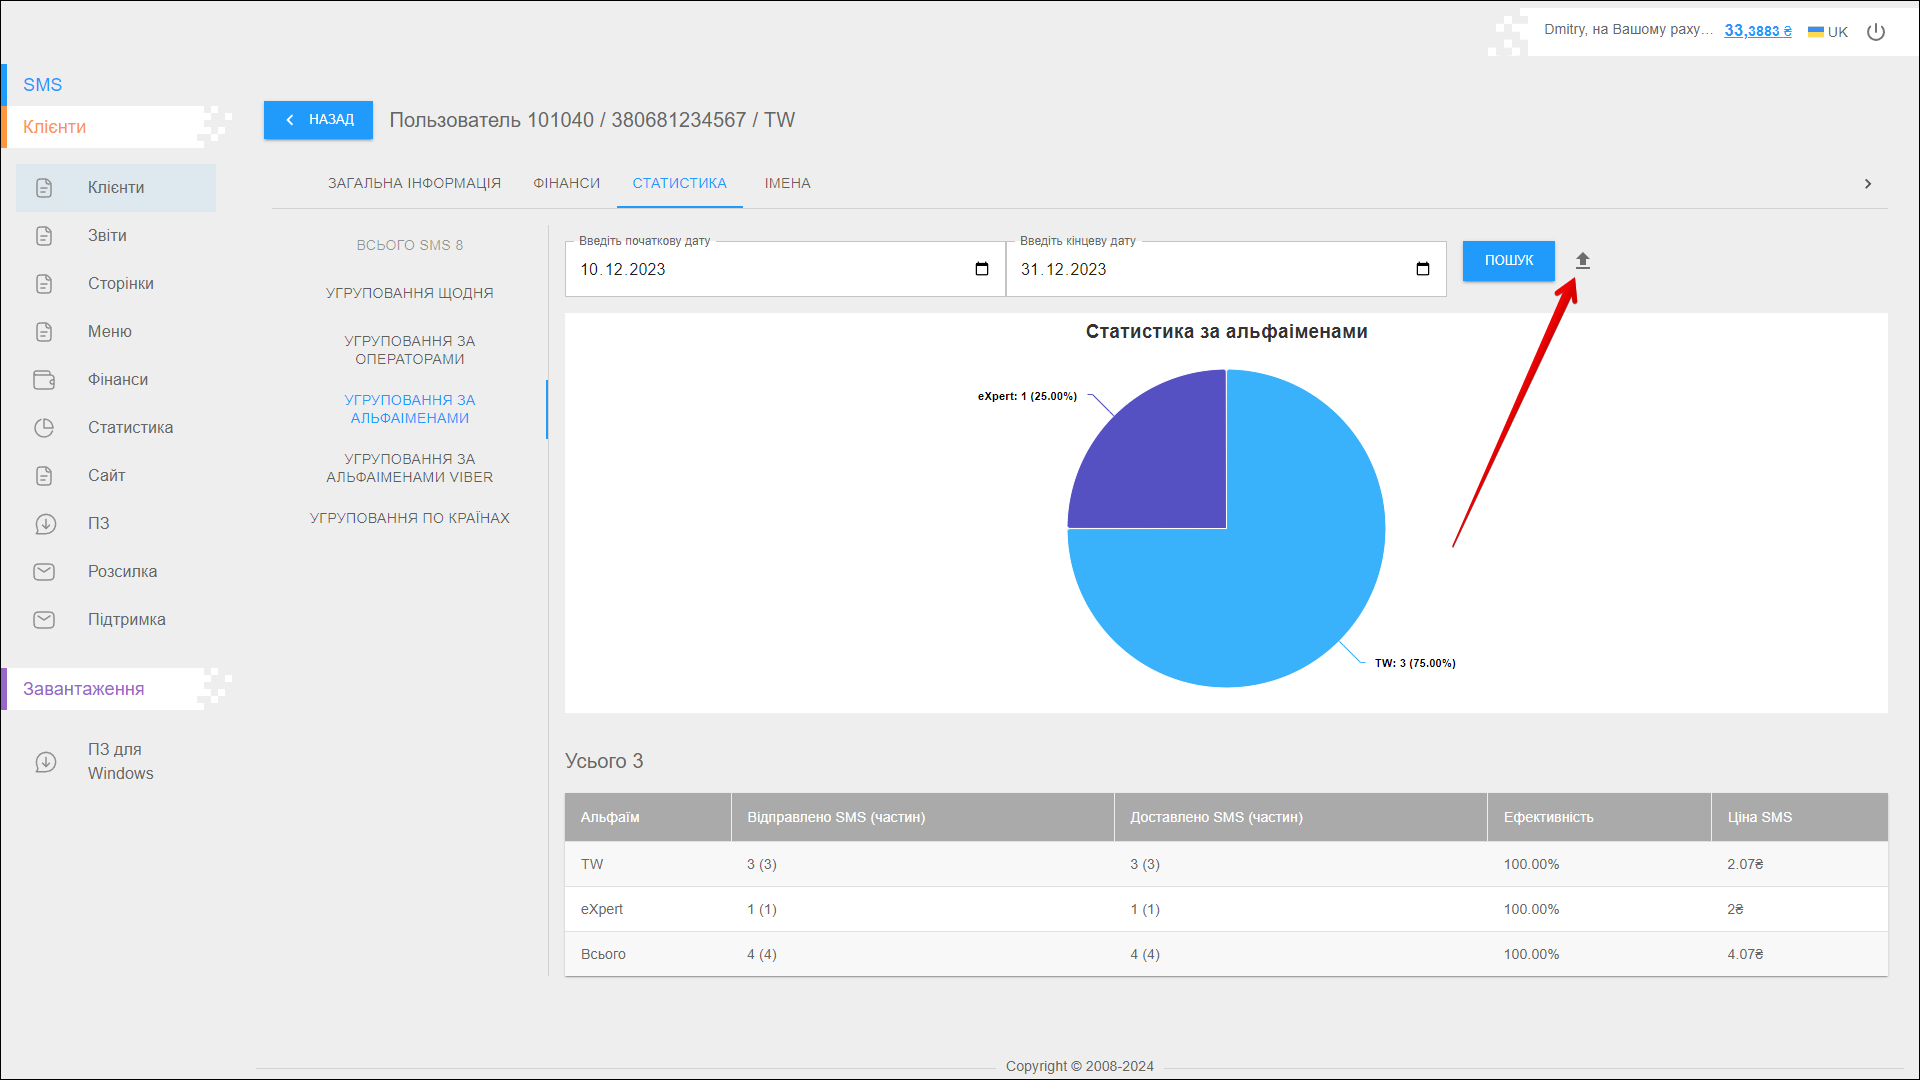Click the ПЗ для Windows download icon

tap(44, 762)
